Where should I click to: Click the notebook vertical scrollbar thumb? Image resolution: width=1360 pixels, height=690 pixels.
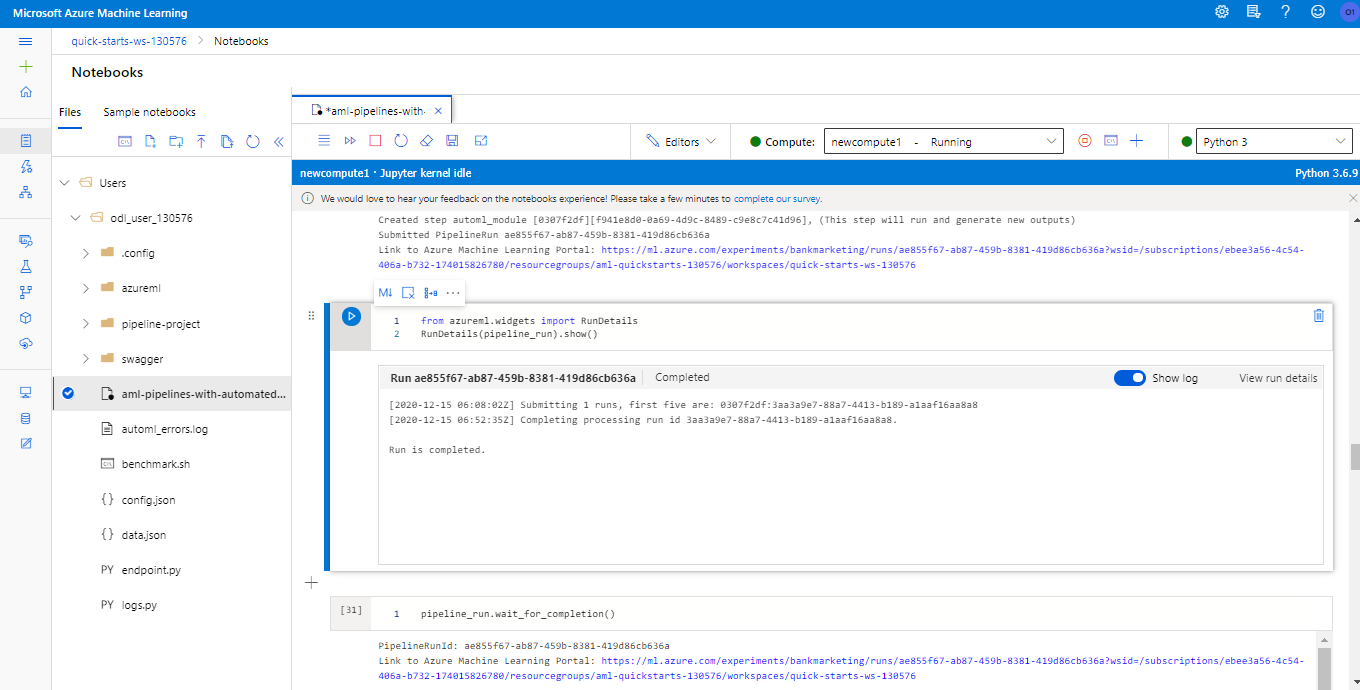click(x=1354, y=457)
